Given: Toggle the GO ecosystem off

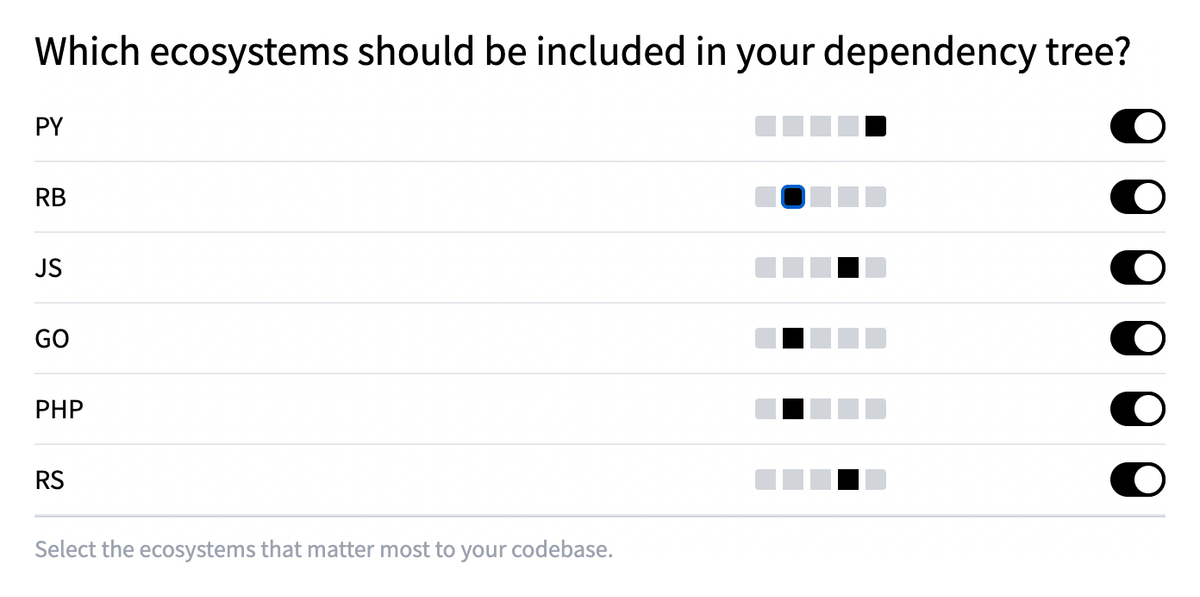Looking at the screenshot, I should coord(1137,339).
